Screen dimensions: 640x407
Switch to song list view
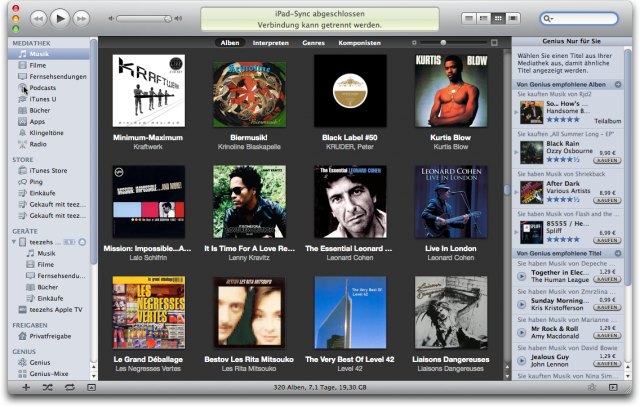coord(469,18)
